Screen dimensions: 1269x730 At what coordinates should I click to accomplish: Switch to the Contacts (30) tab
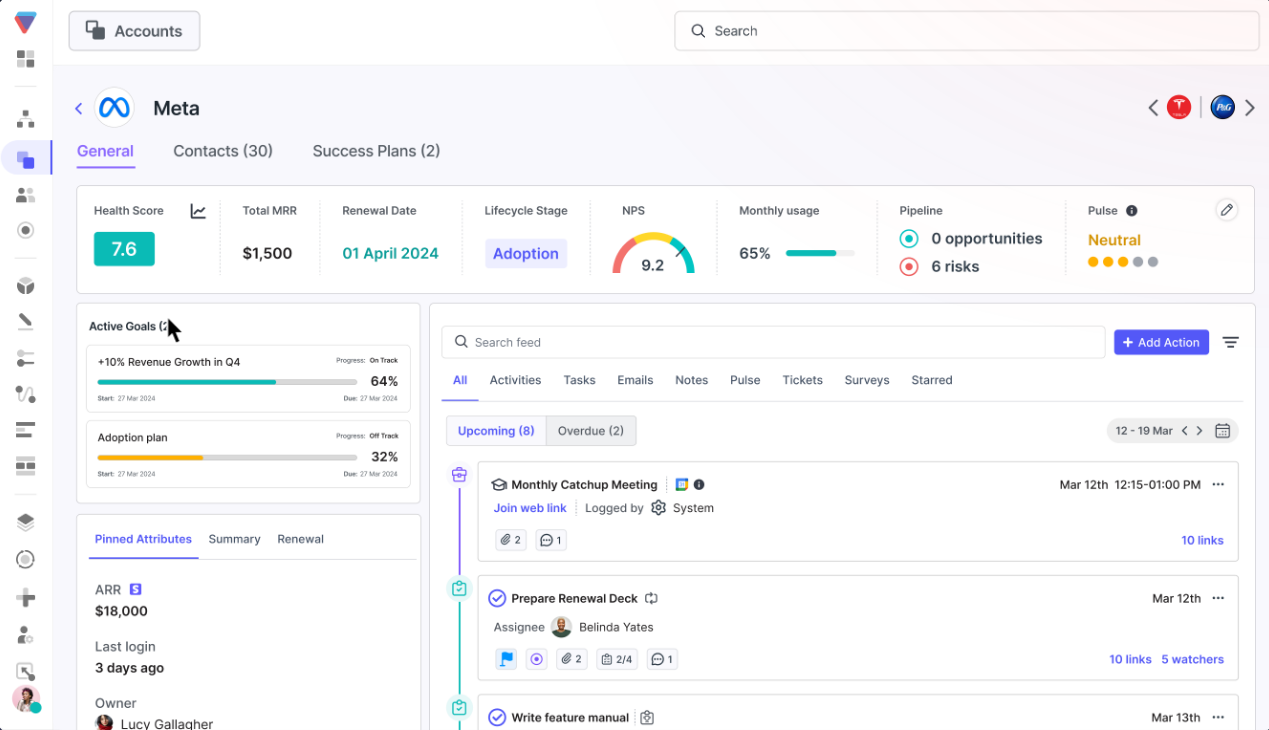223,151
